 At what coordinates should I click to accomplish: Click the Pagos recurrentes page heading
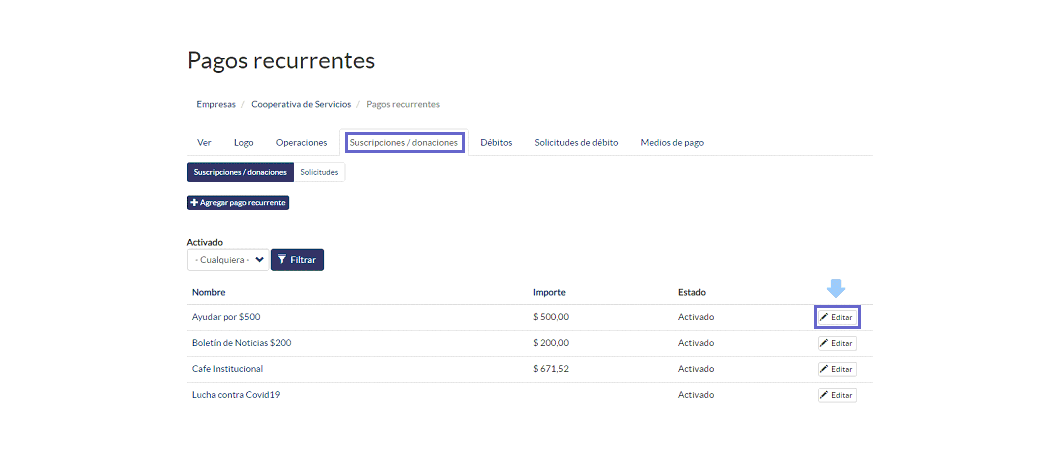[281, 60]
